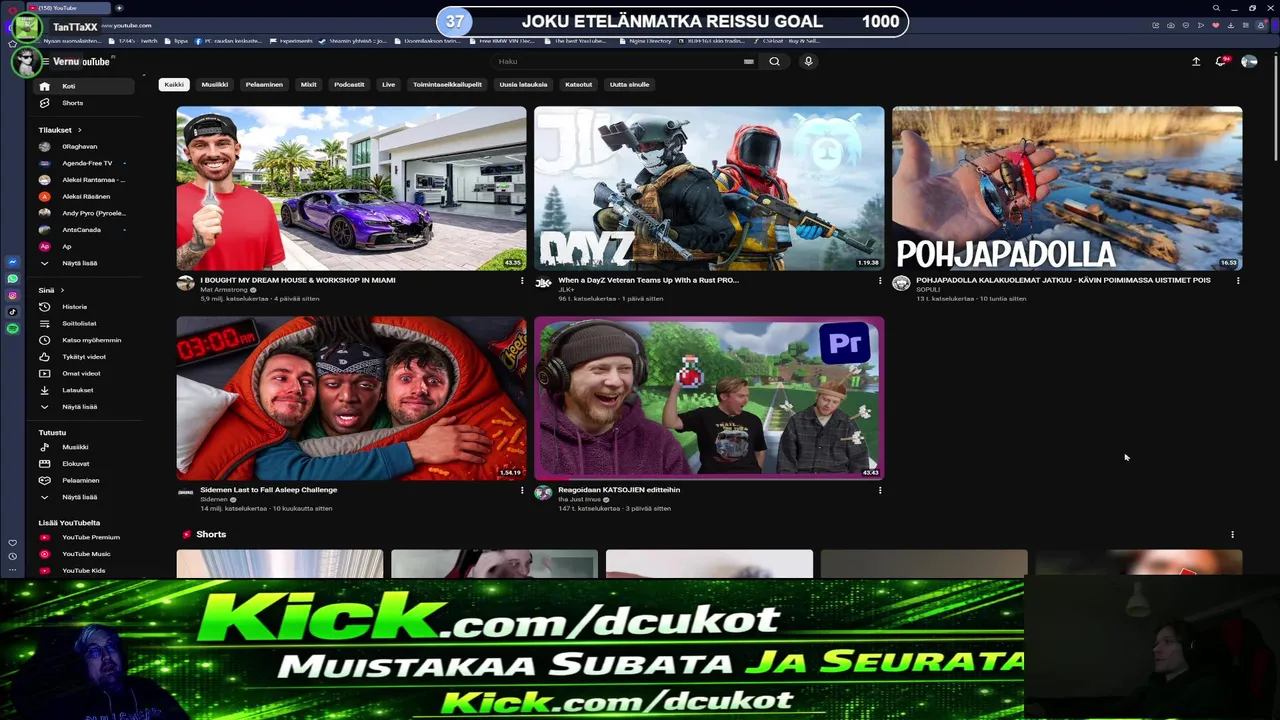Image resolution: width=1280 pixels, height=720 pixels.
Task: Play the DayZ video thumbnail
Action: [x=709, y=188]
